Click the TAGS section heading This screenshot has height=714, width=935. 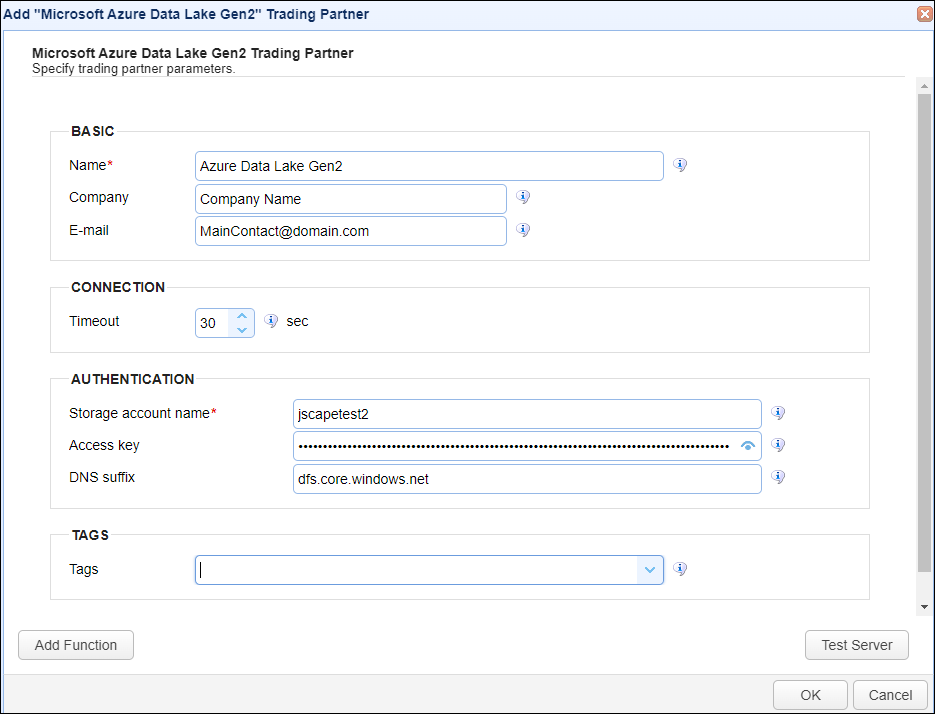(90, 535)
